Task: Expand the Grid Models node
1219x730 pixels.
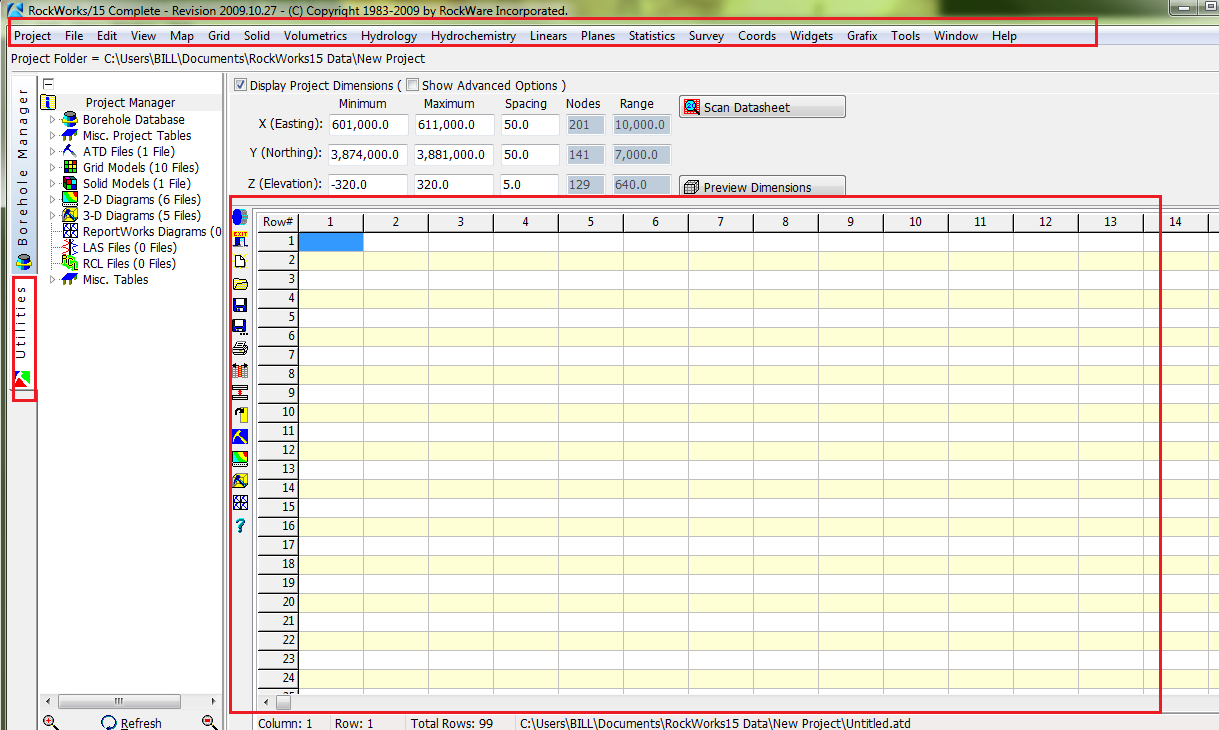Action: [x=53, y=168]
